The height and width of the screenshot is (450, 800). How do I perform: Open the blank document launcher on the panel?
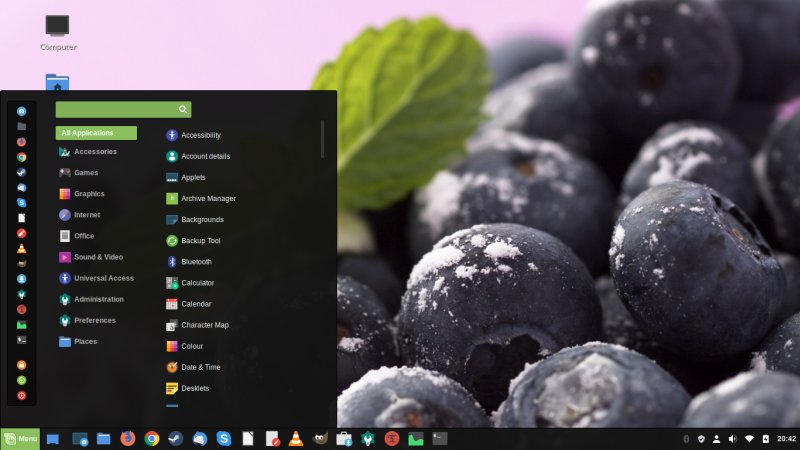(247, 439)
